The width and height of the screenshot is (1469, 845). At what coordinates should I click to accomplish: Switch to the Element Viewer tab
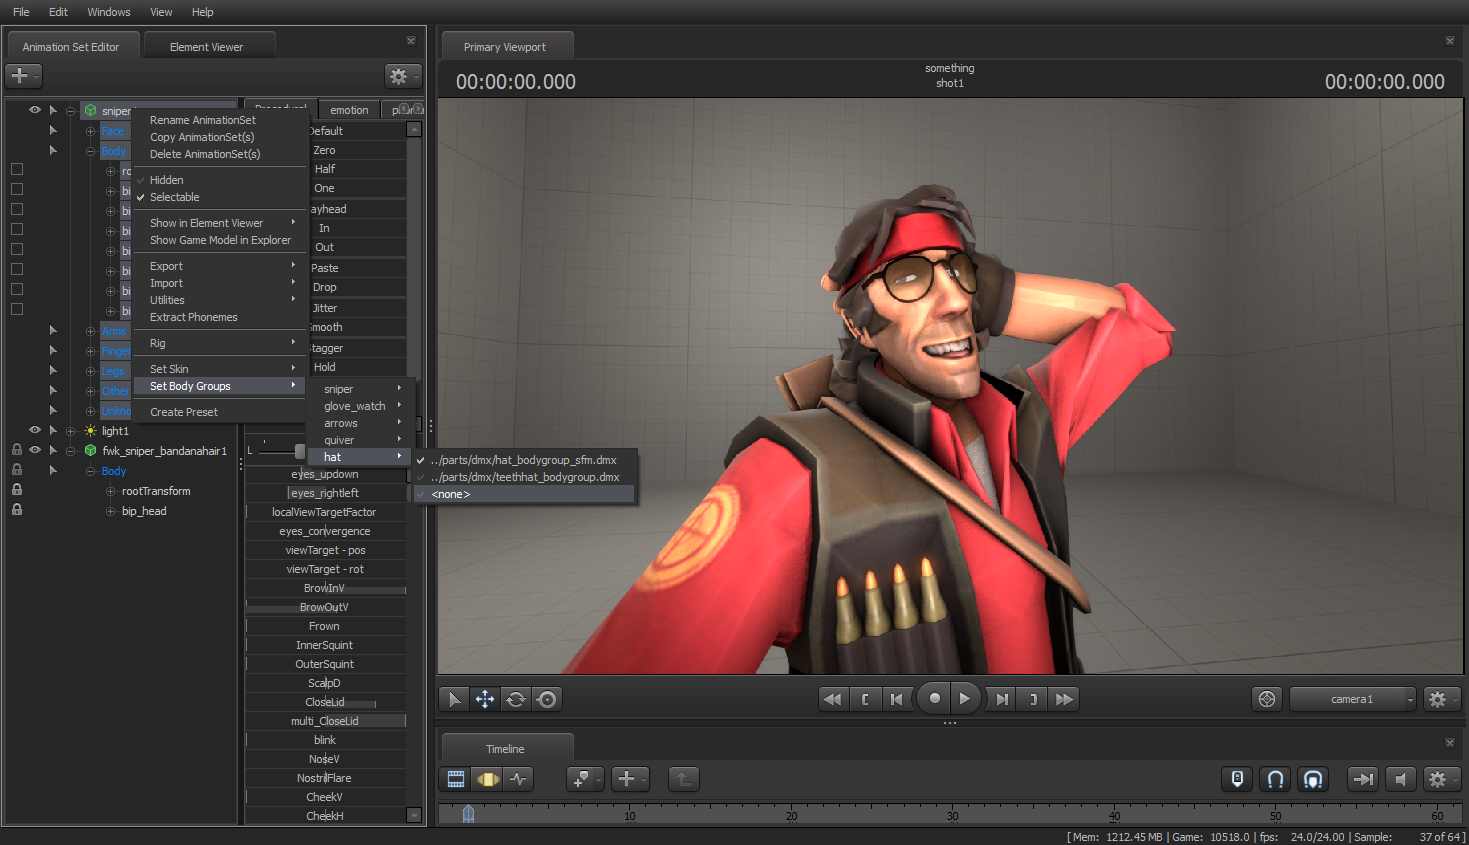(x=207, y=47)
